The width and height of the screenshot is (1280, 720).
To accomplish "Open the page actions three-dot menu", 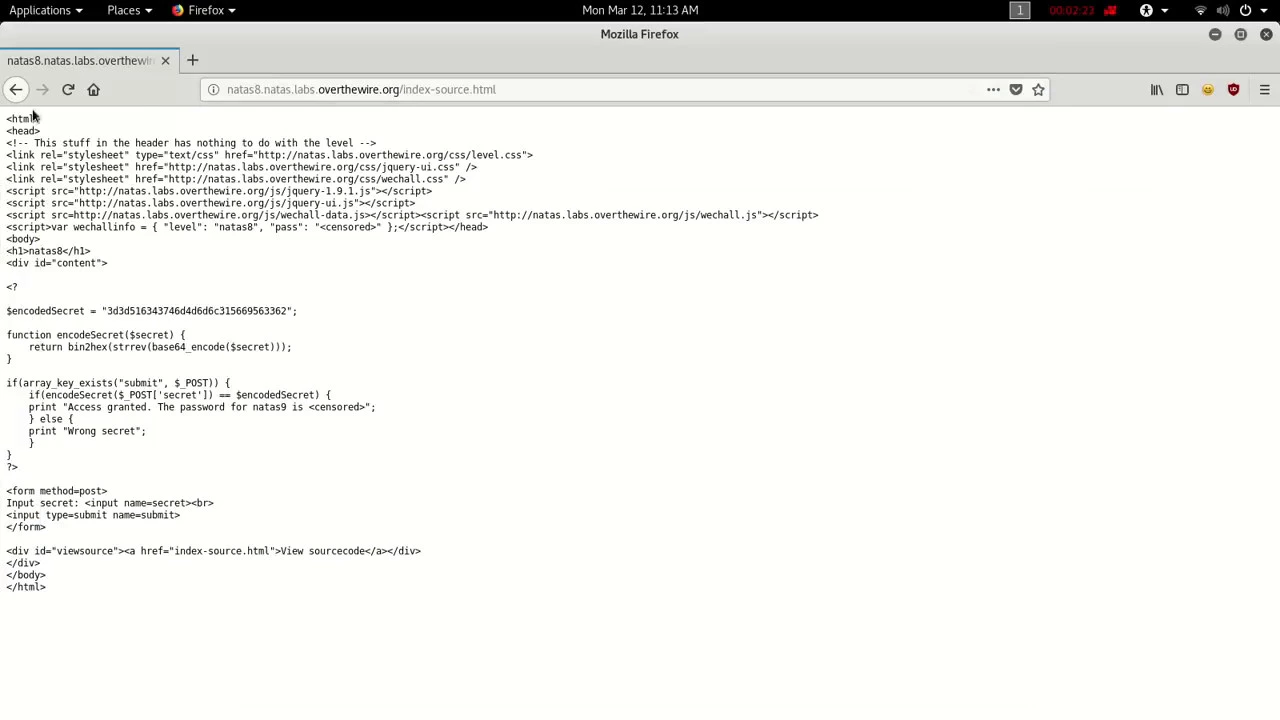I will [993, 90].
